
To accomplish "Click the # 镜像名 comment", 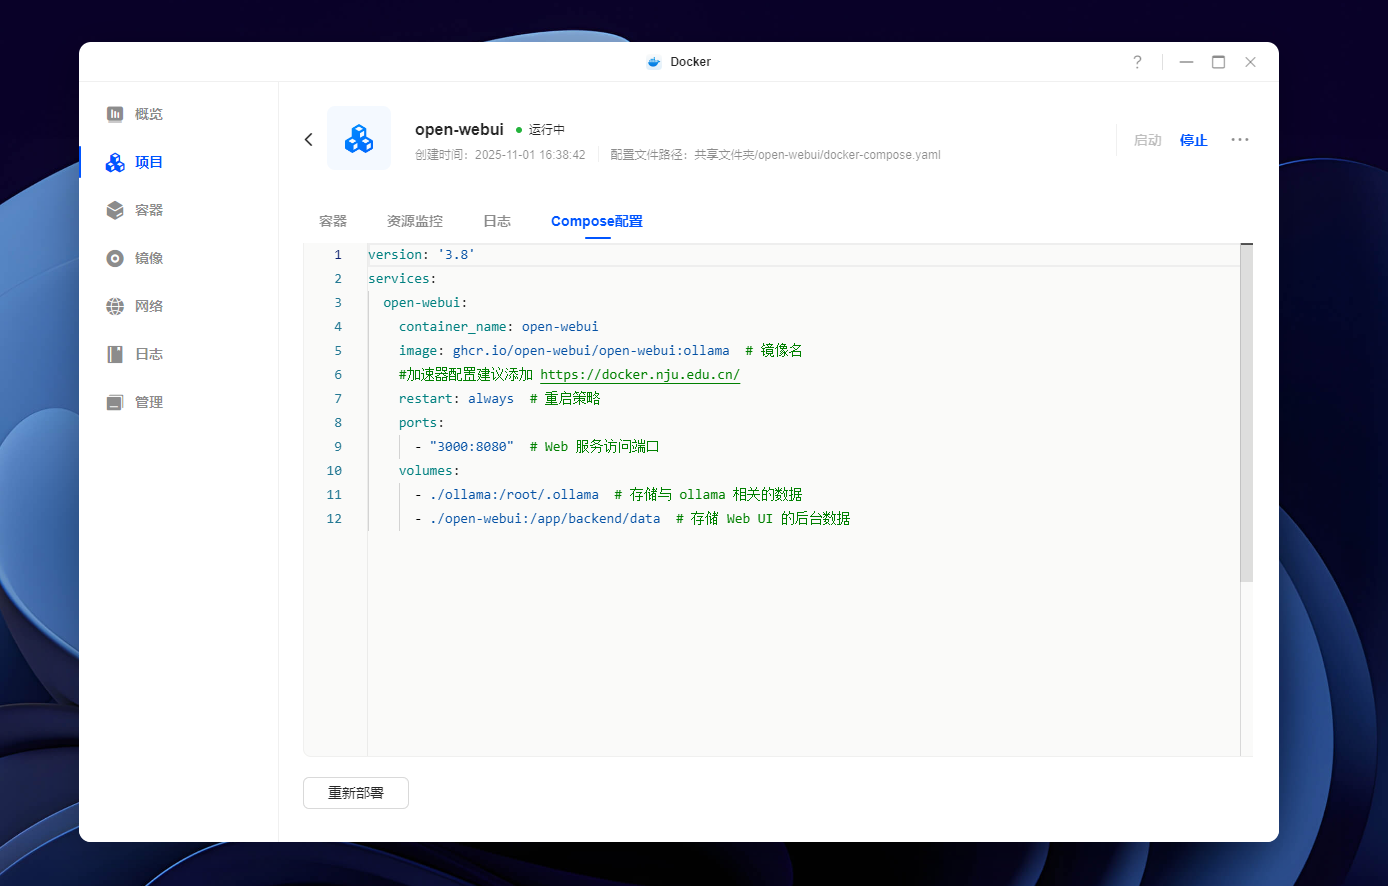I will [774, 351].
